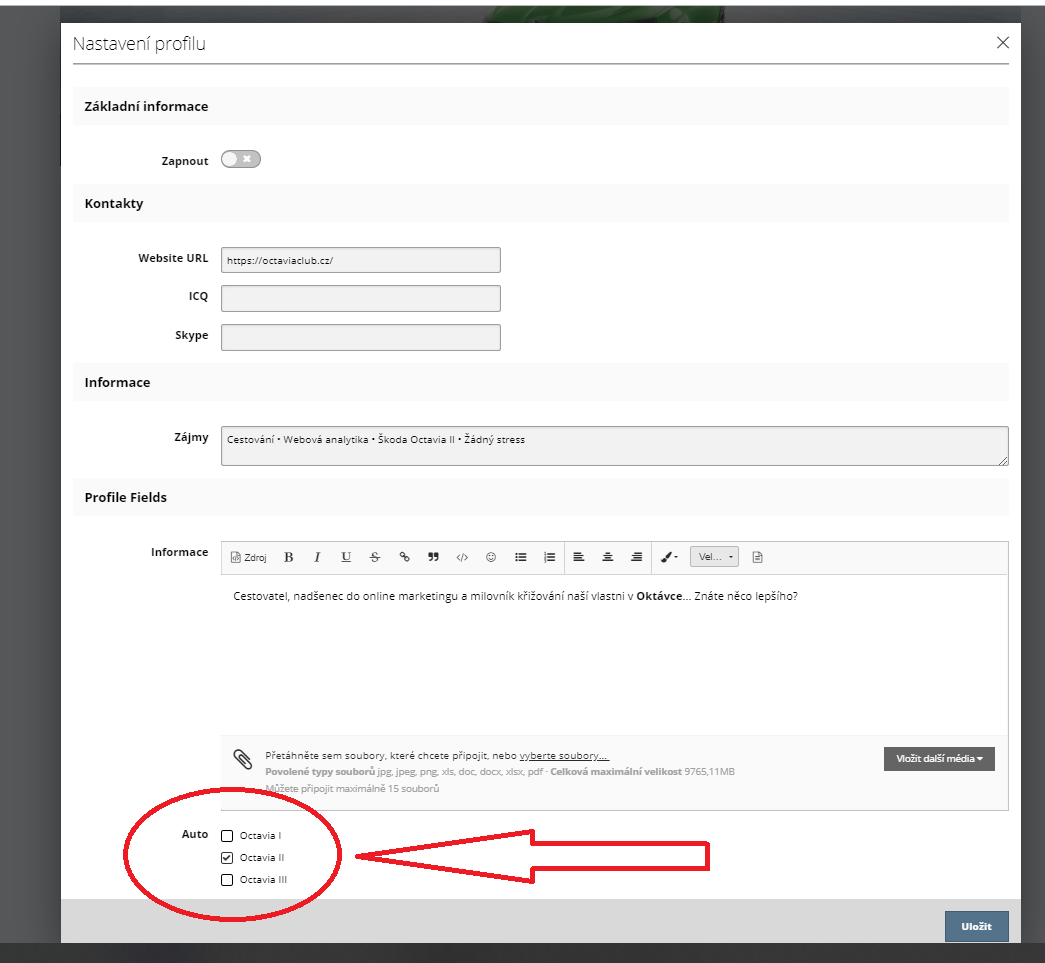
Task: Switch to Zdroj source view
Action: [x=249, y=557]
